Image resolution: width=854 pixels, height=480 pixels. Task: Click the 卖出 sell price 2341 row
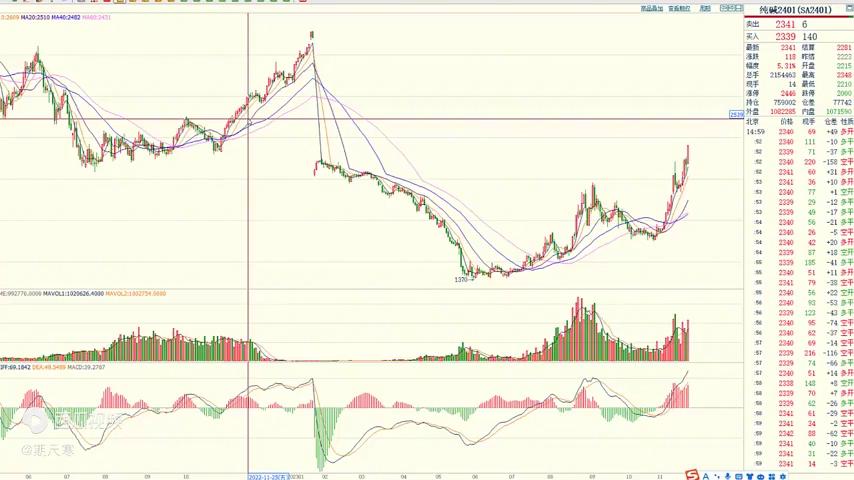tap(783, 24)
